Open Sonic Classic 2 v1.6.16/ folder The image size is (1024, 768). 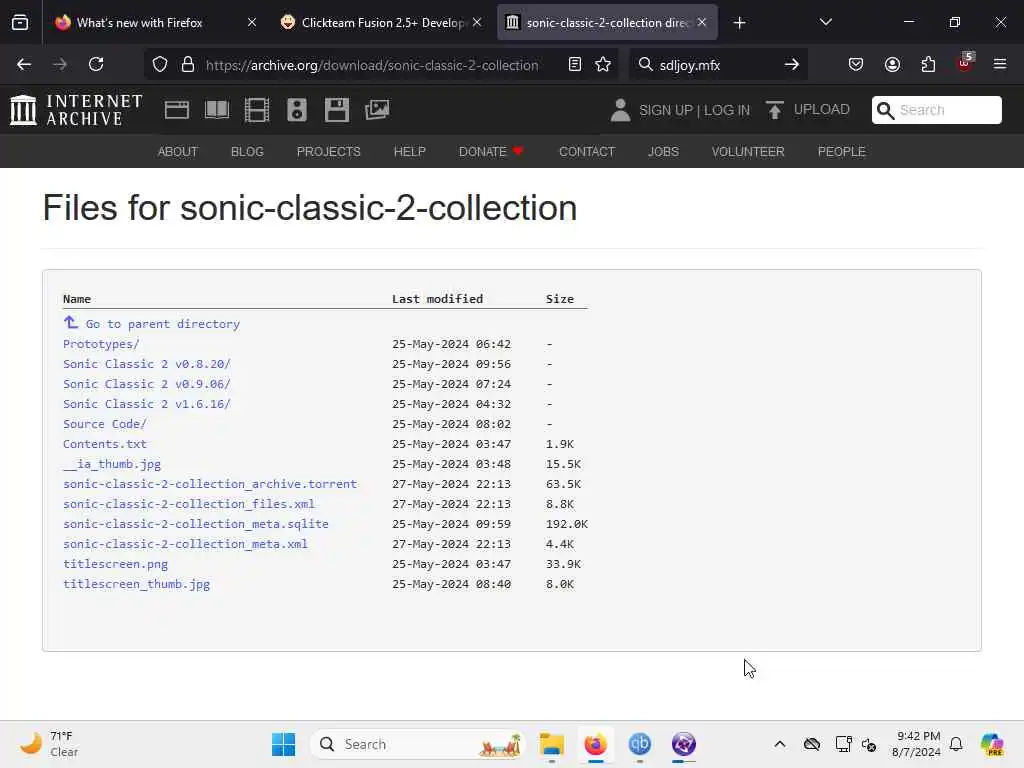(x=147, y=404)
